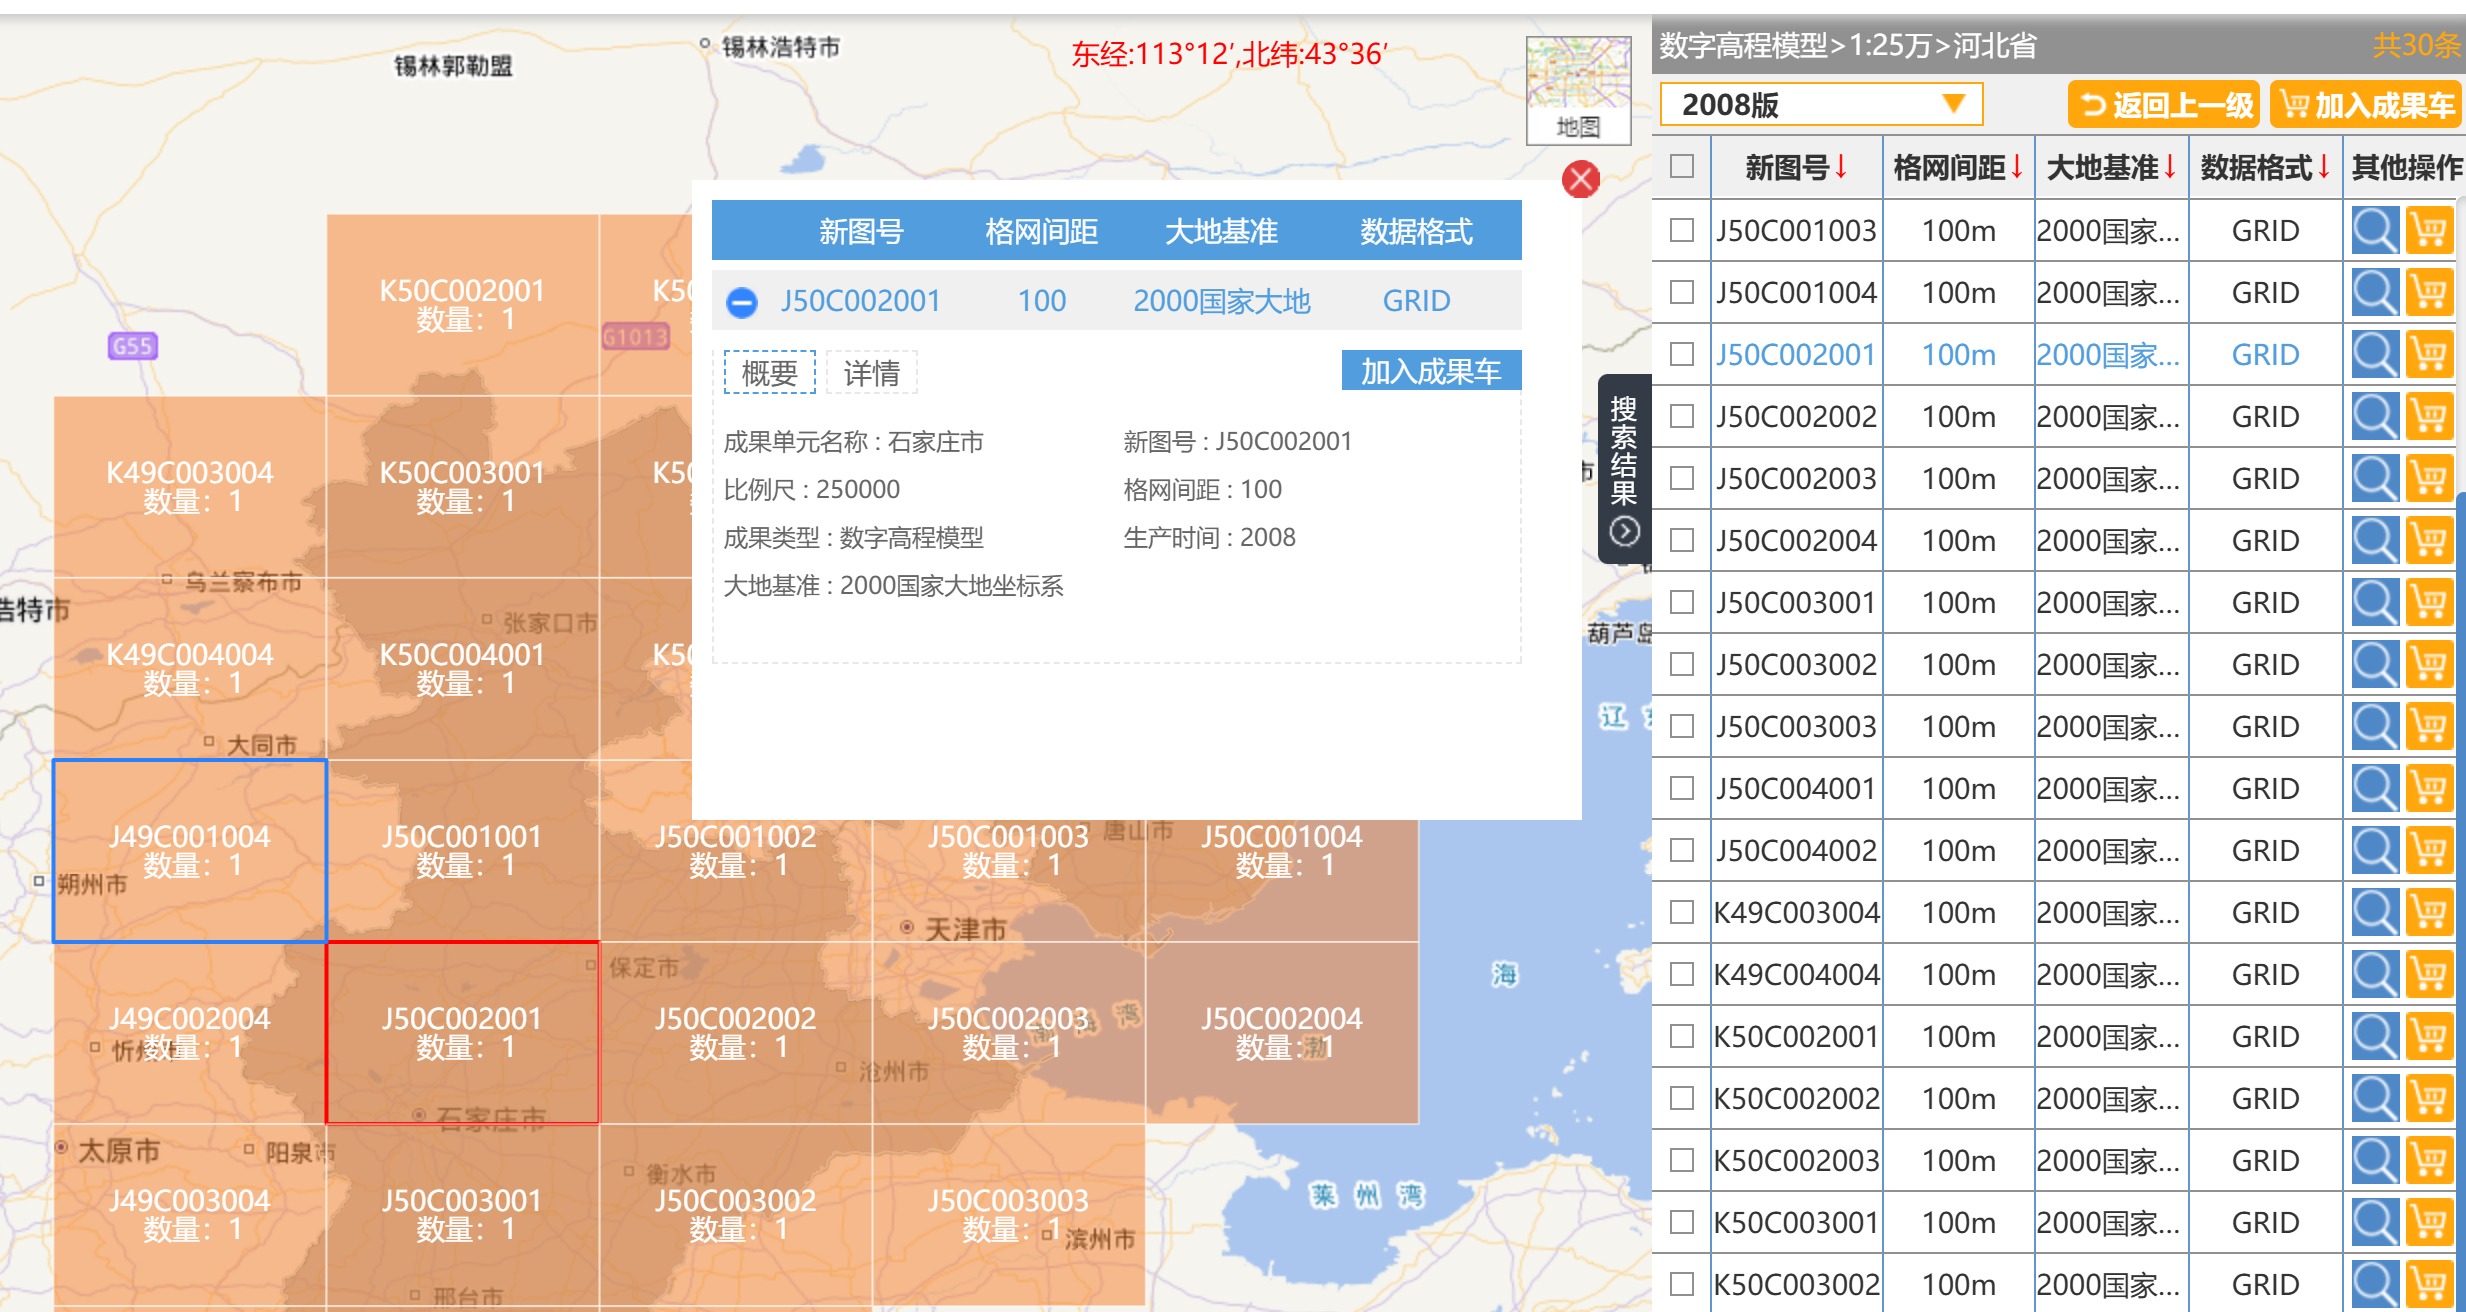This screenshot has width=2466, height=1312.
Task: Click 加入成果车 button in the popup
Action: 1430,371
